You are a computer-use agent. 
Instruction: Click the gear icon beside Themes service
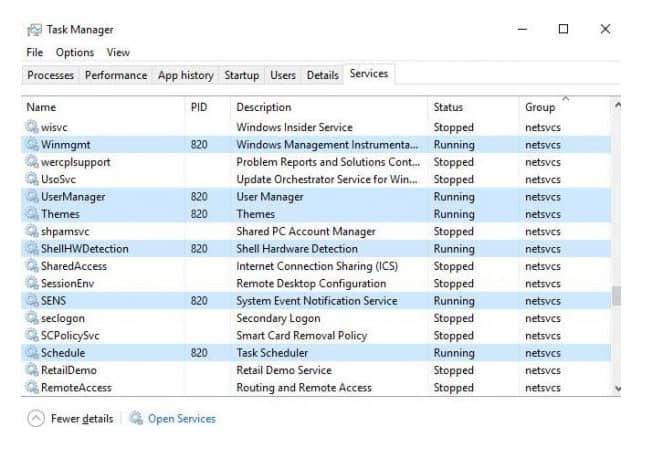[x=32, y=214]
